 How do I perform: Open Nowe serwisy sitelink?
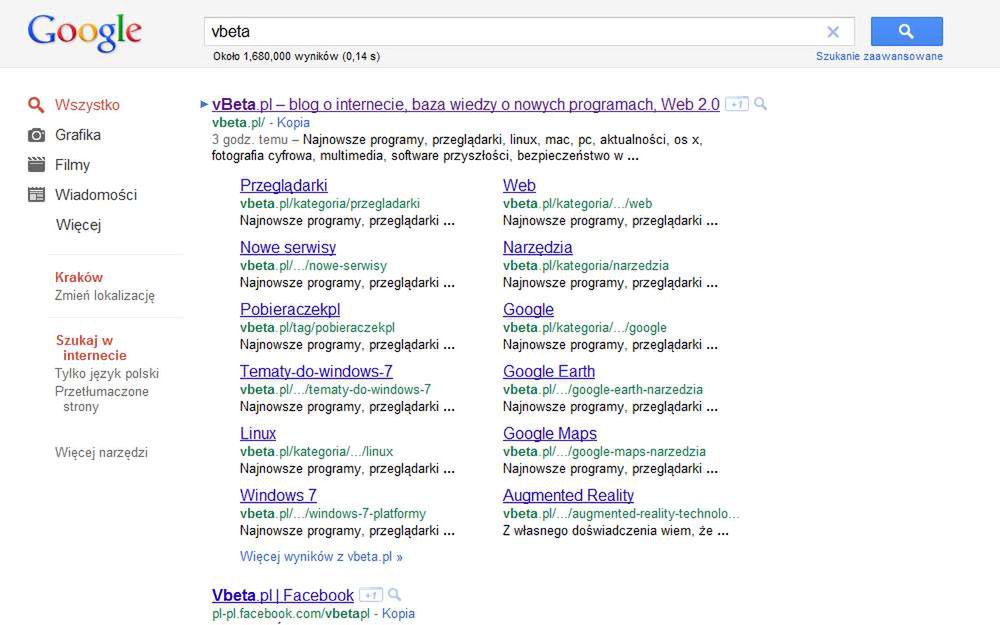pos(288,247)
